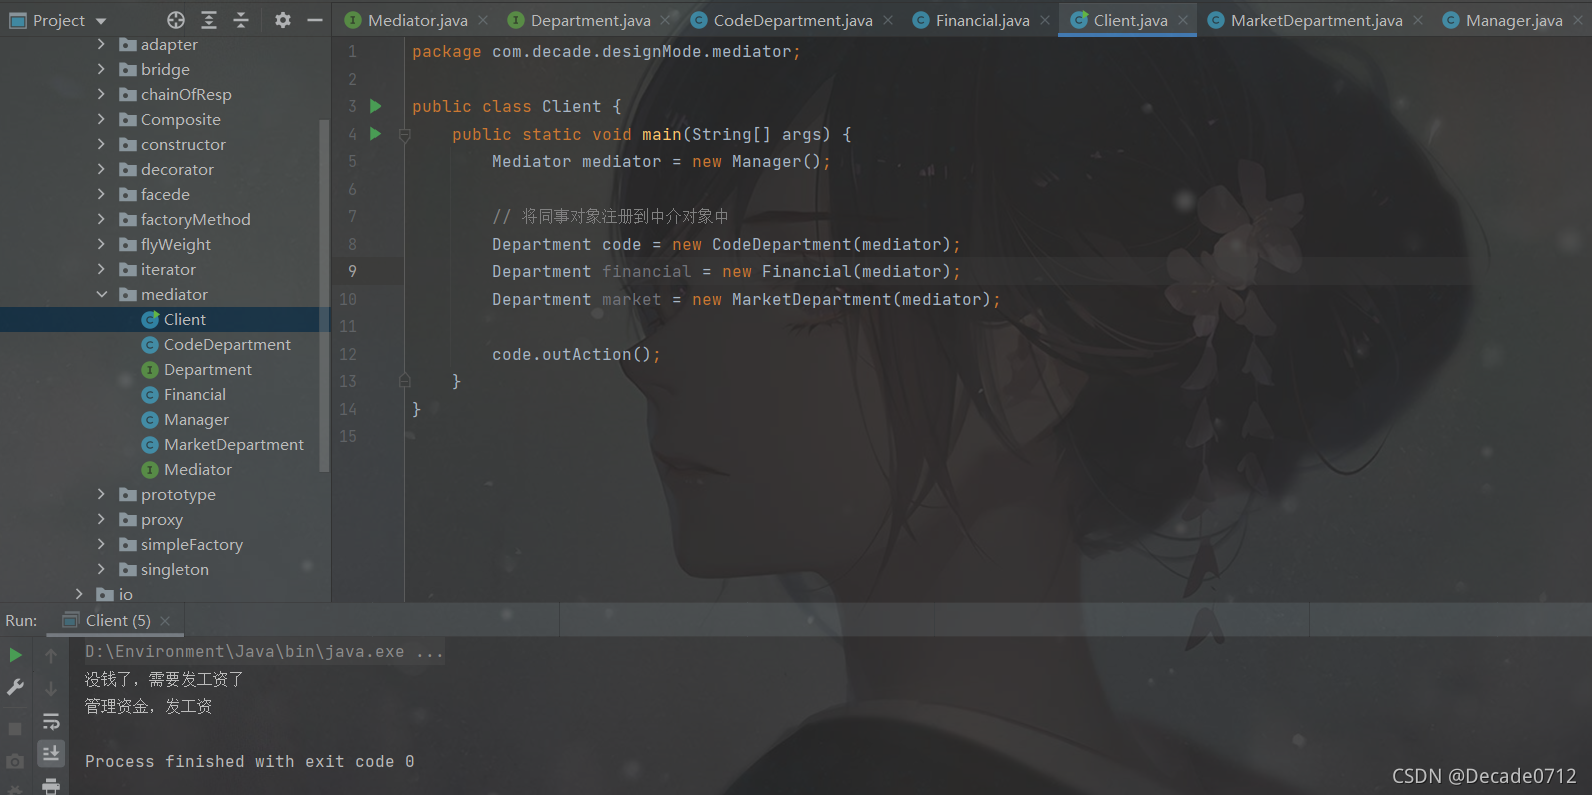This screenshot has height=795, width=1592.
Task: Navigate down the stack trace arrow
Action: 51,688
